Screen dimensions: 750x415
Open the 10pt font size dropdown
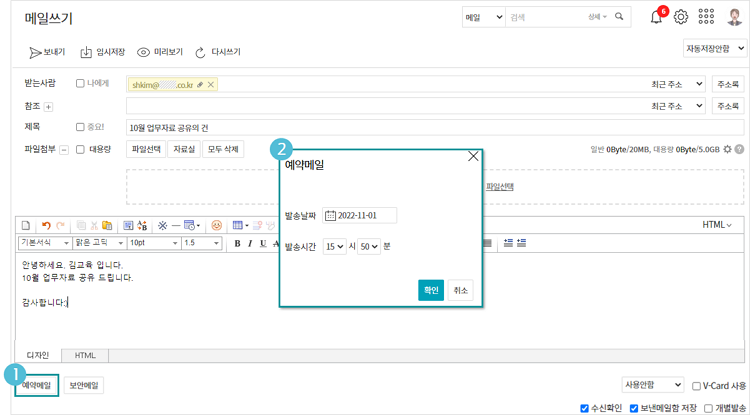coord(154,243)
